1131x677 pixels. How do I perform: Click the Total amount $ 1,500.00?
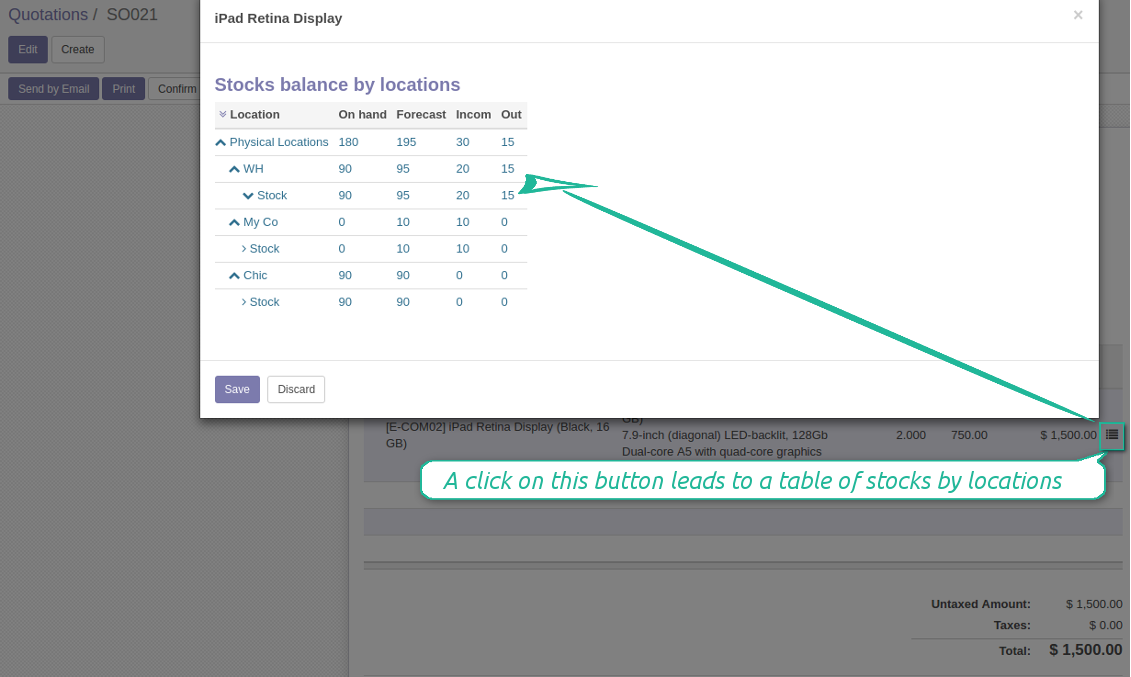[1086, 650]
